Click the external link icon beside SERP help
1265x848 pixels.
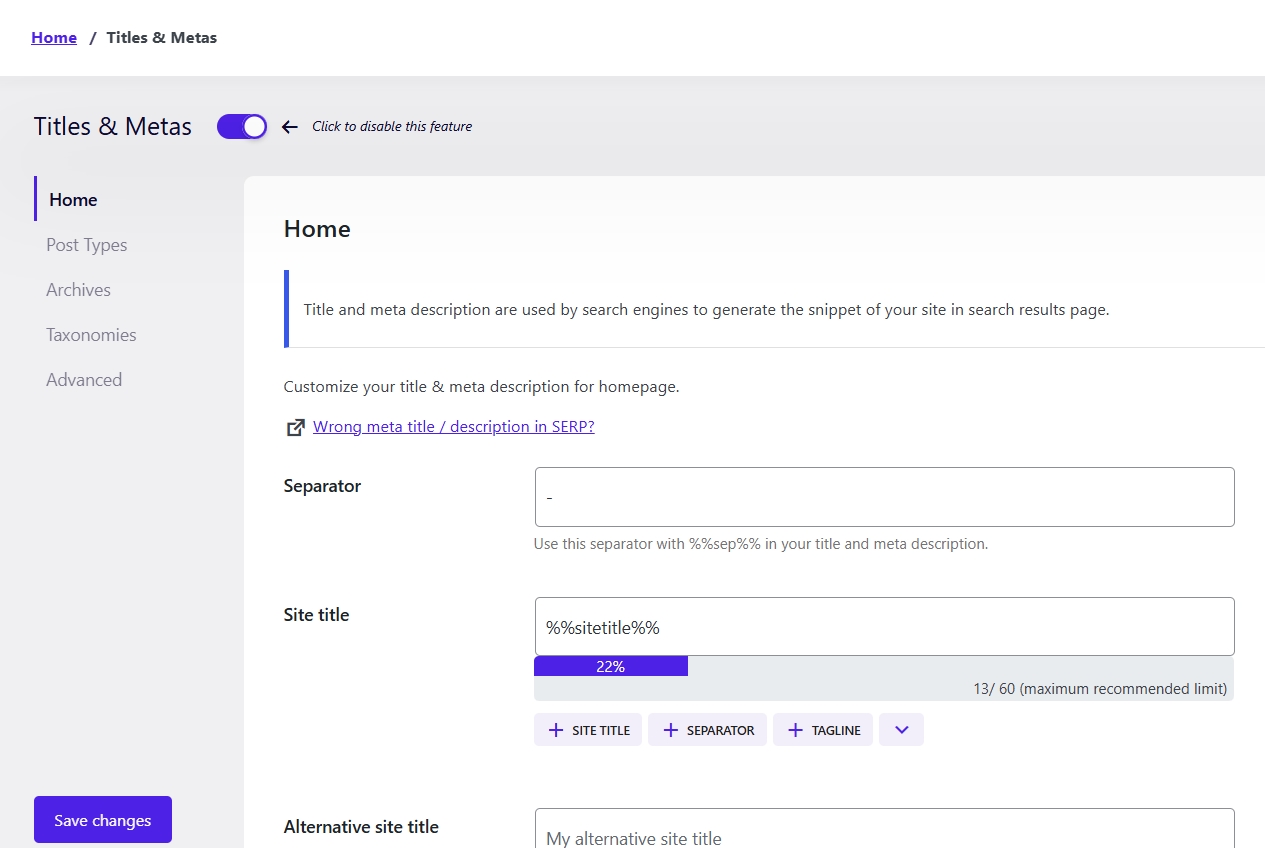[295, 427]
